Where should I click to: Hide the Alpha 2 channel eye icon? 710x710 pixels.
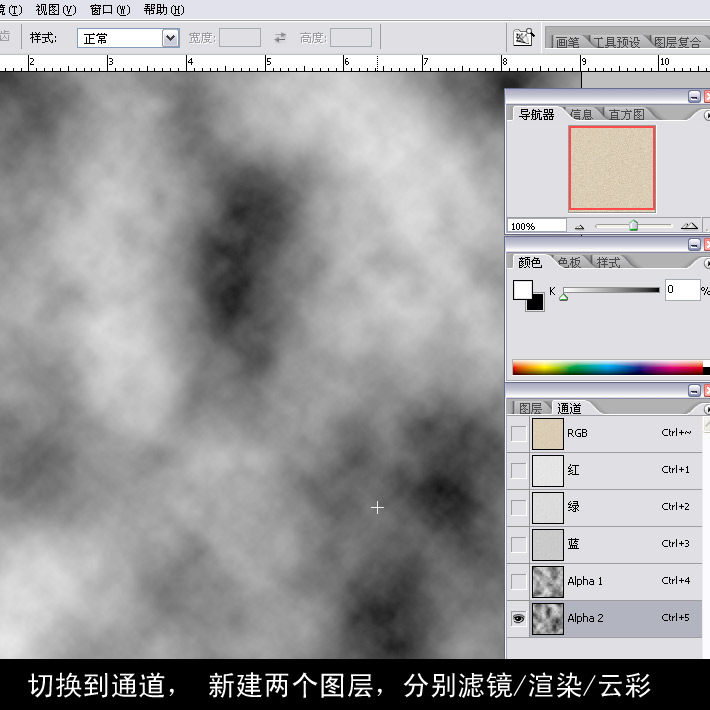pyautogui.click(x=518, y=619)
